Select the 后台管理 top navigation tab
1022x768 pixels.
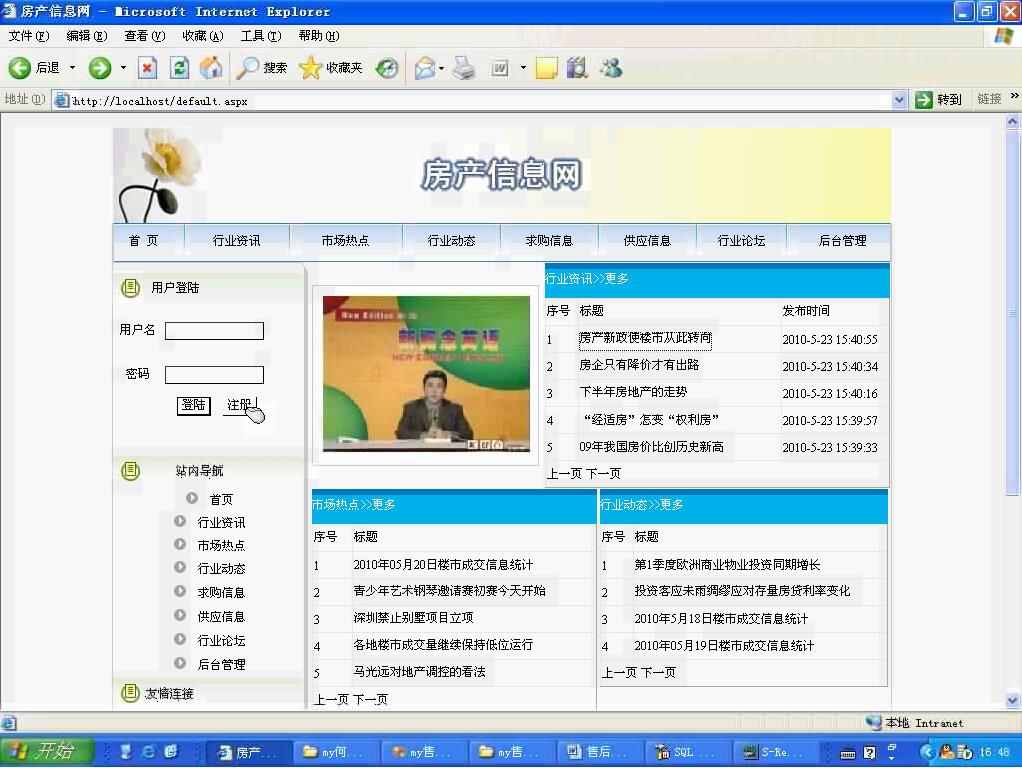point(842,241)
